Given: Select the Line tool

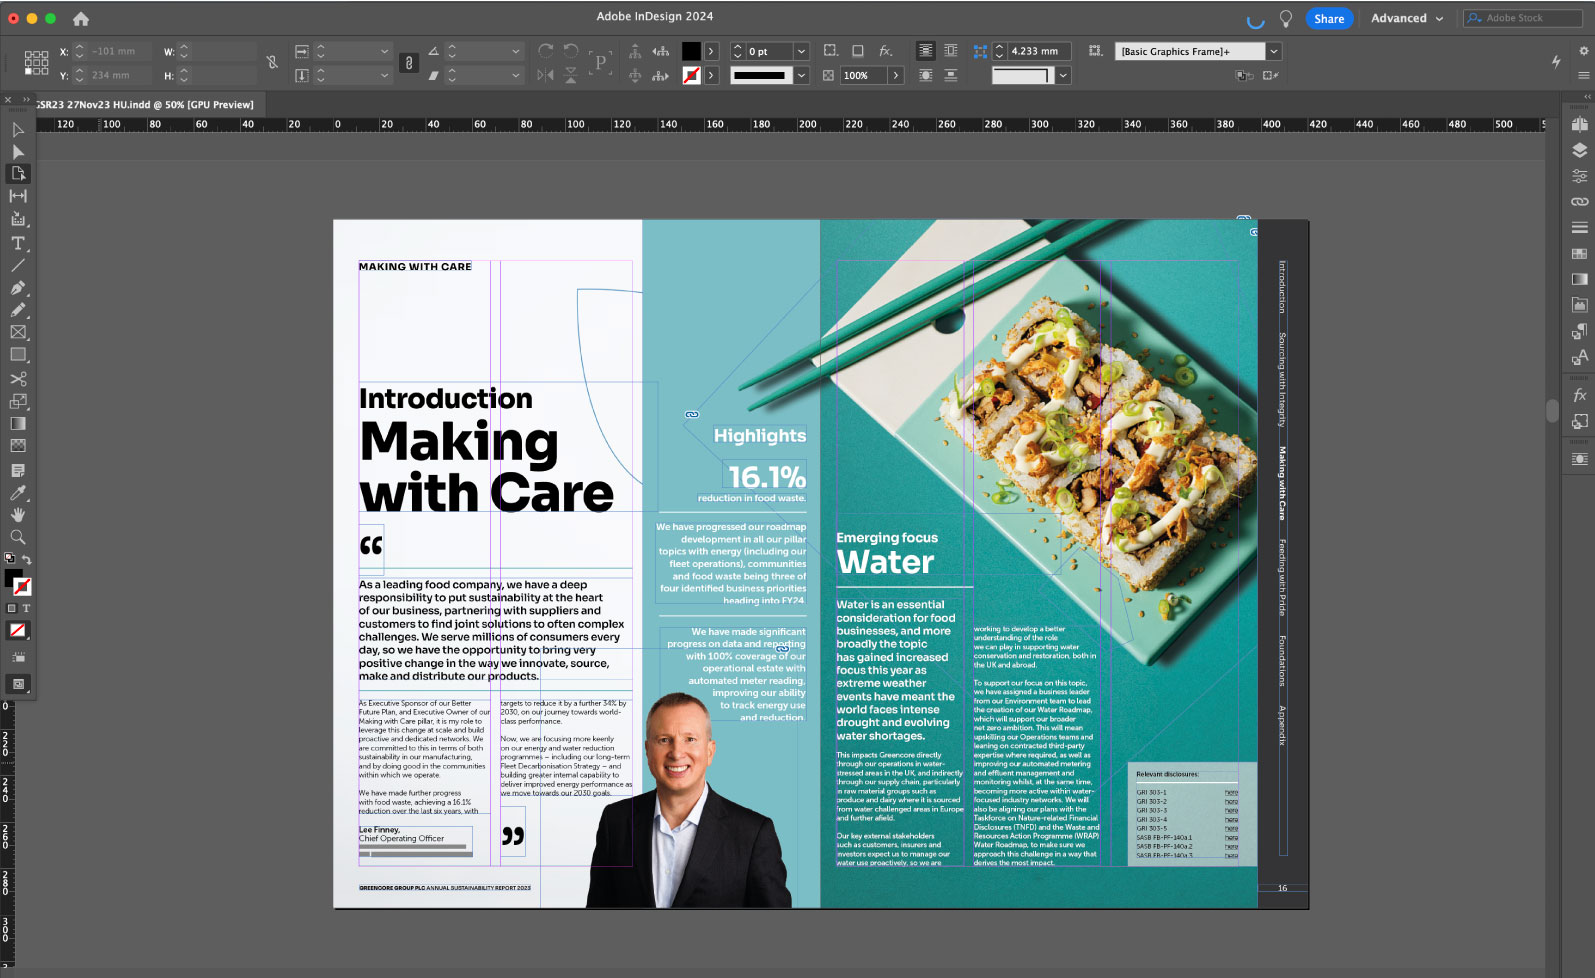Looking at the screenshot, I should pos(18,265).
